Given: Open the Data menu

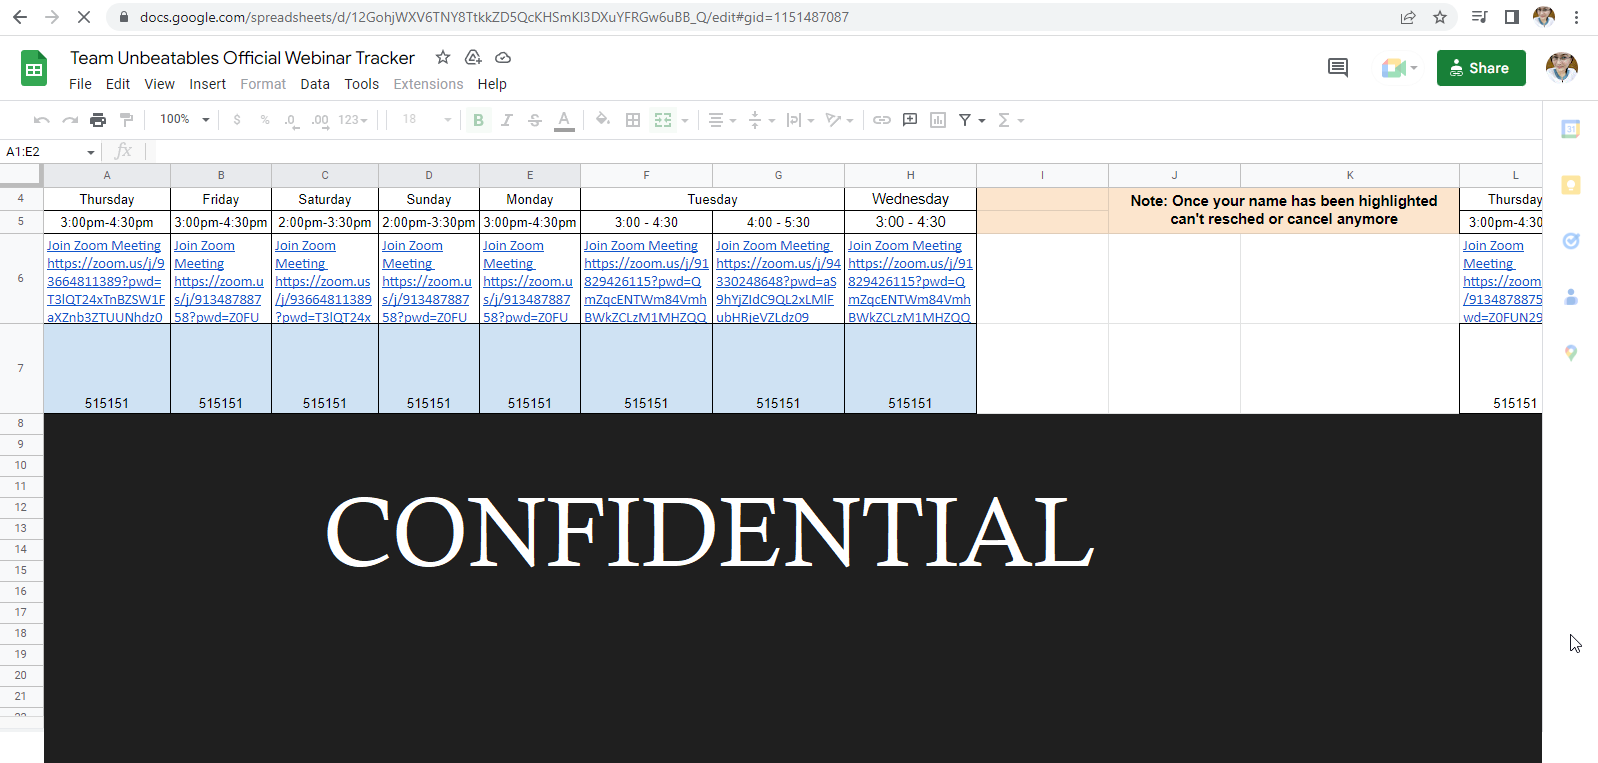Looking at the screenshot, I should [x=315, y=84].
